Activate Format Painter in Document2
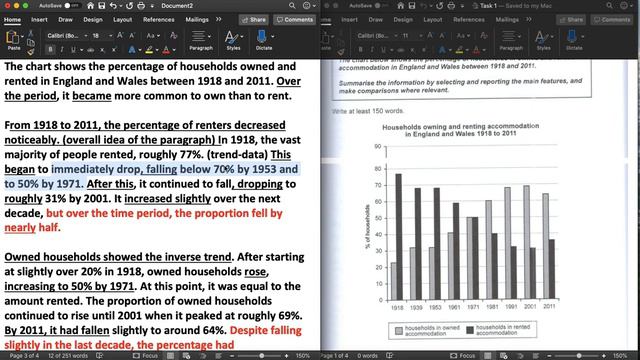The image size is (640, 360). click(x=30, y=51)
